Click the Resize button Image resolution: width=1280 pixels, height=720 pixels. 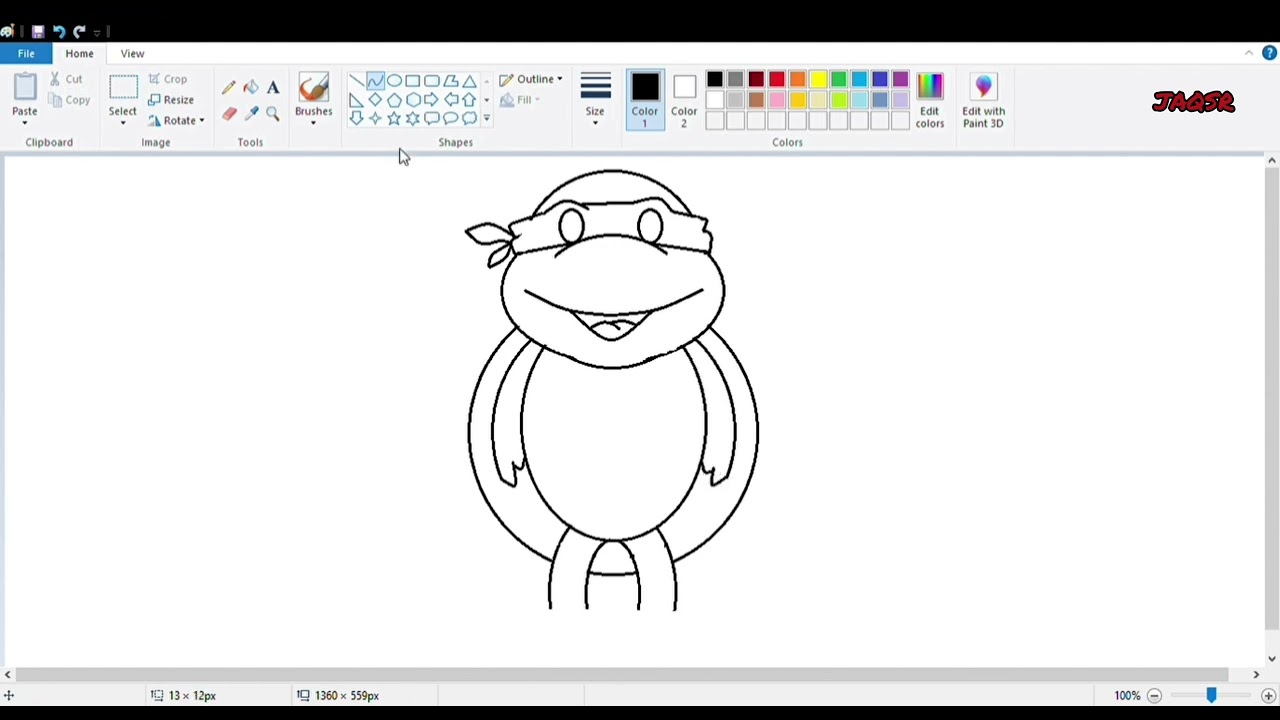tap(171, 100)
